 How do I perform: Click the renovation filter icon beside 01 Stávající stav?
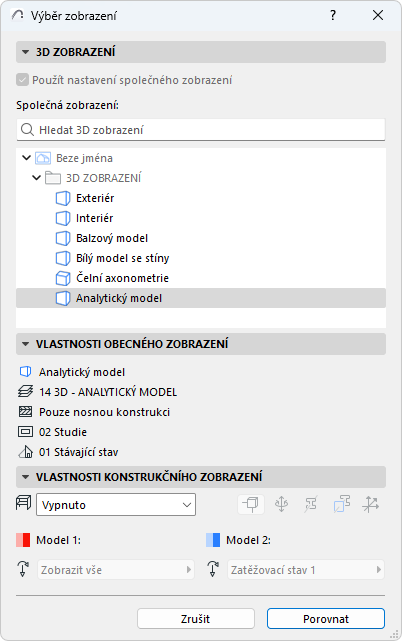[x=25, y=452]
